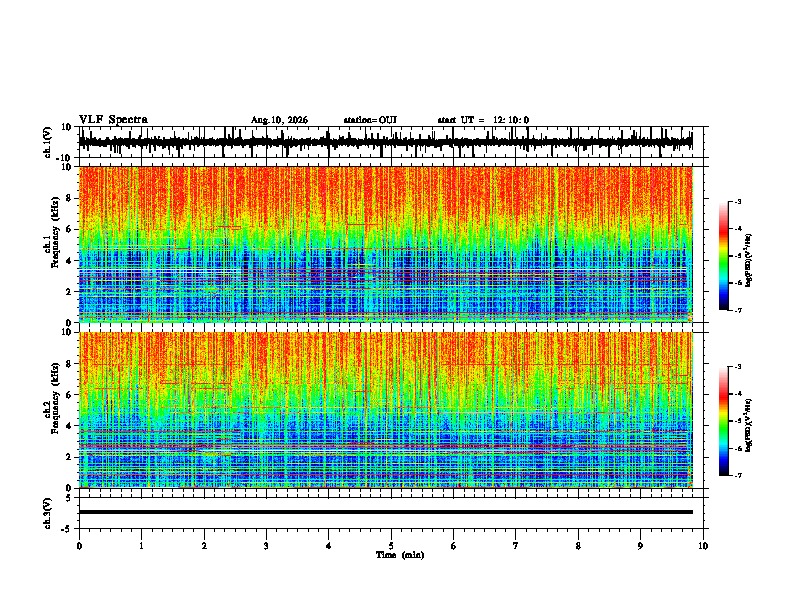Pick the ch.2 color scale bar
Viewport: 792px width, 612px height.
point(724,421)
